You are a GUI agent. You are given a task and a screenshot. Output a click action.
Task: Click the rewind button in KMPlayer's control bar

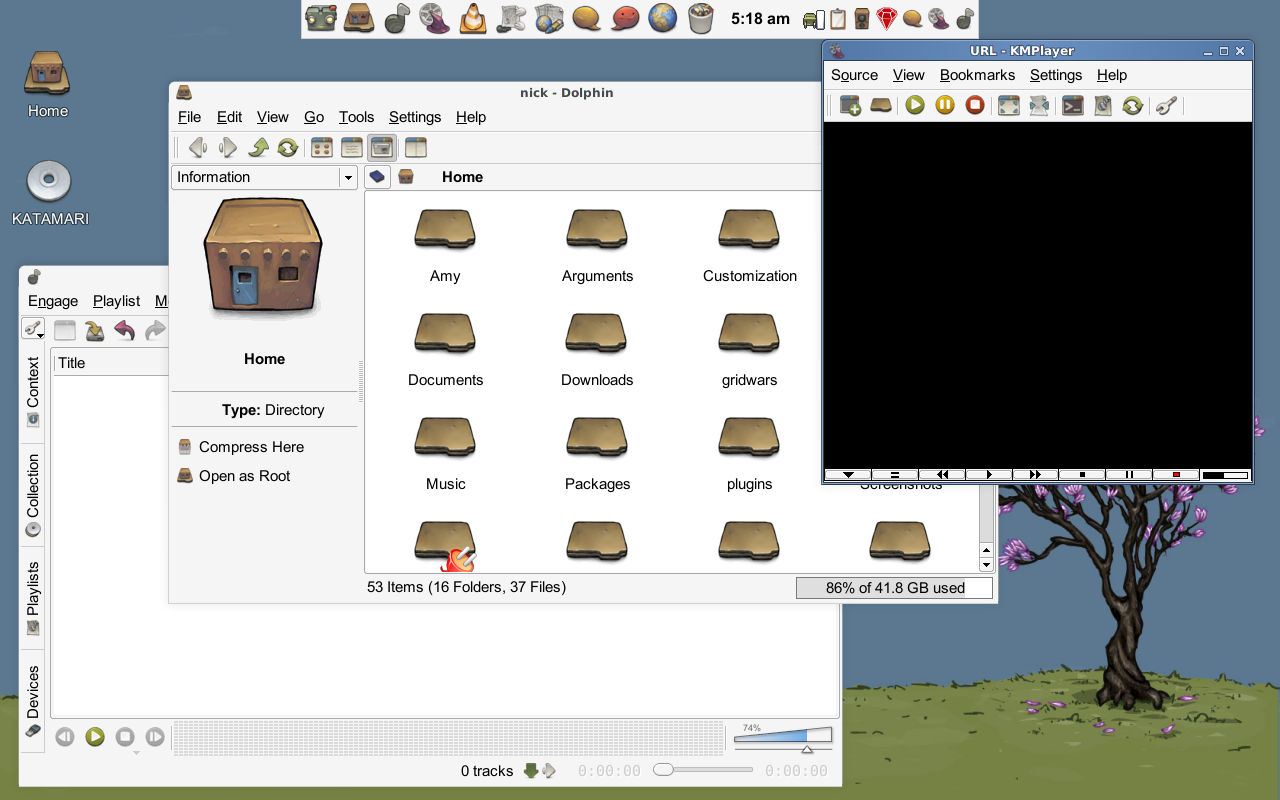coord(942,475)
